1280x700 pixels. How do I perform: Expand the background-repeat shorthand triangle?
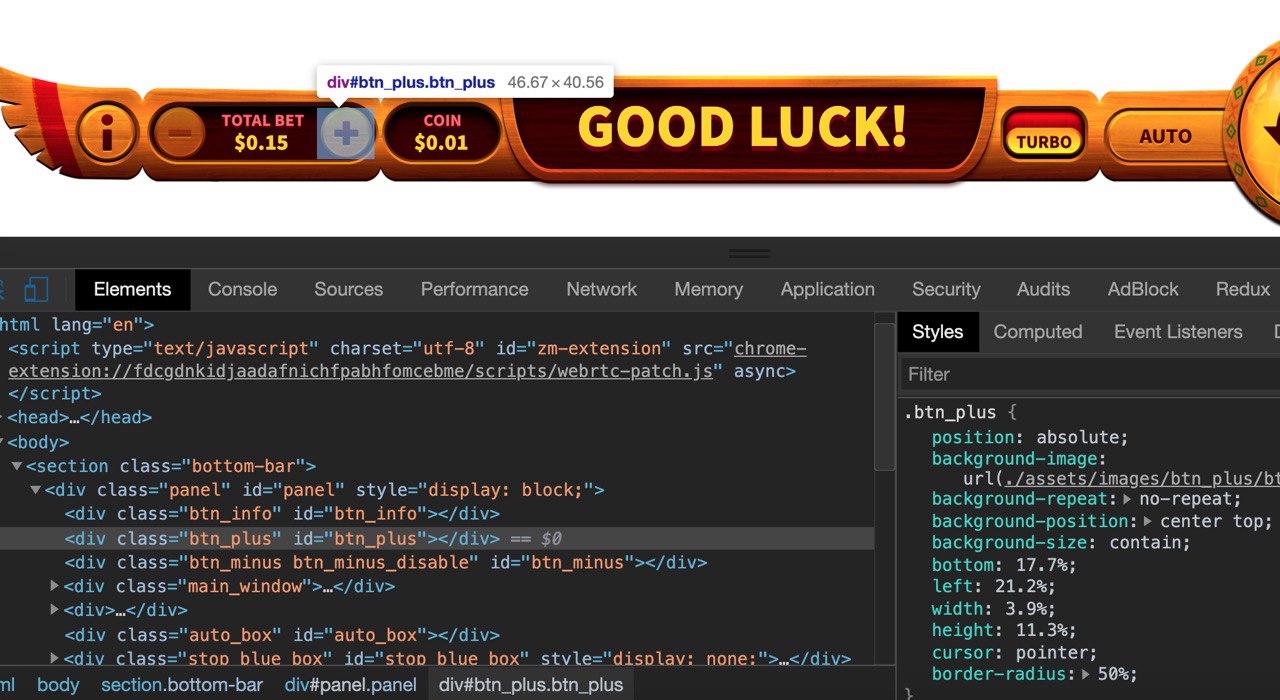coord(1128,499)
